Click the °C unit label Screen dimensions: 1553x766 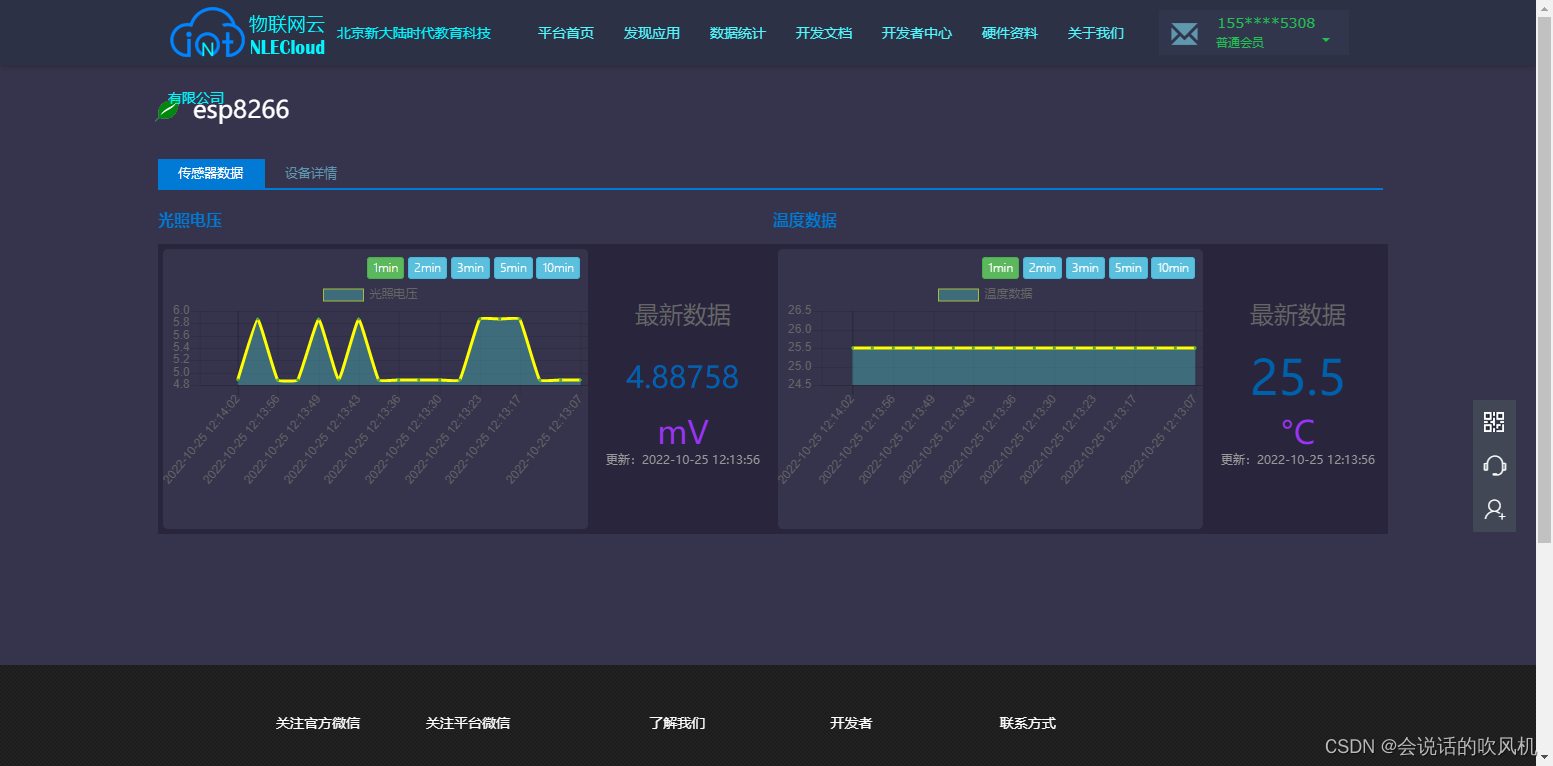tap(1298, 432)
